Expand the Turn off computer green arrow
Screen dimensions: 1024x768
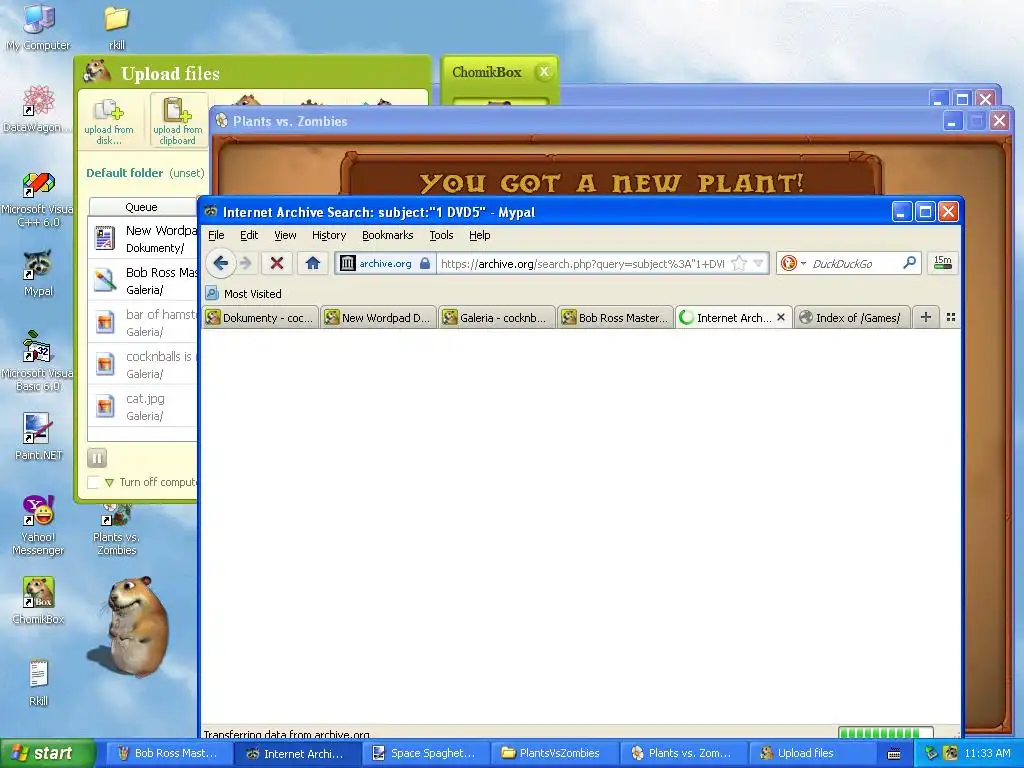pyautogui.click(x=109, y=483)
